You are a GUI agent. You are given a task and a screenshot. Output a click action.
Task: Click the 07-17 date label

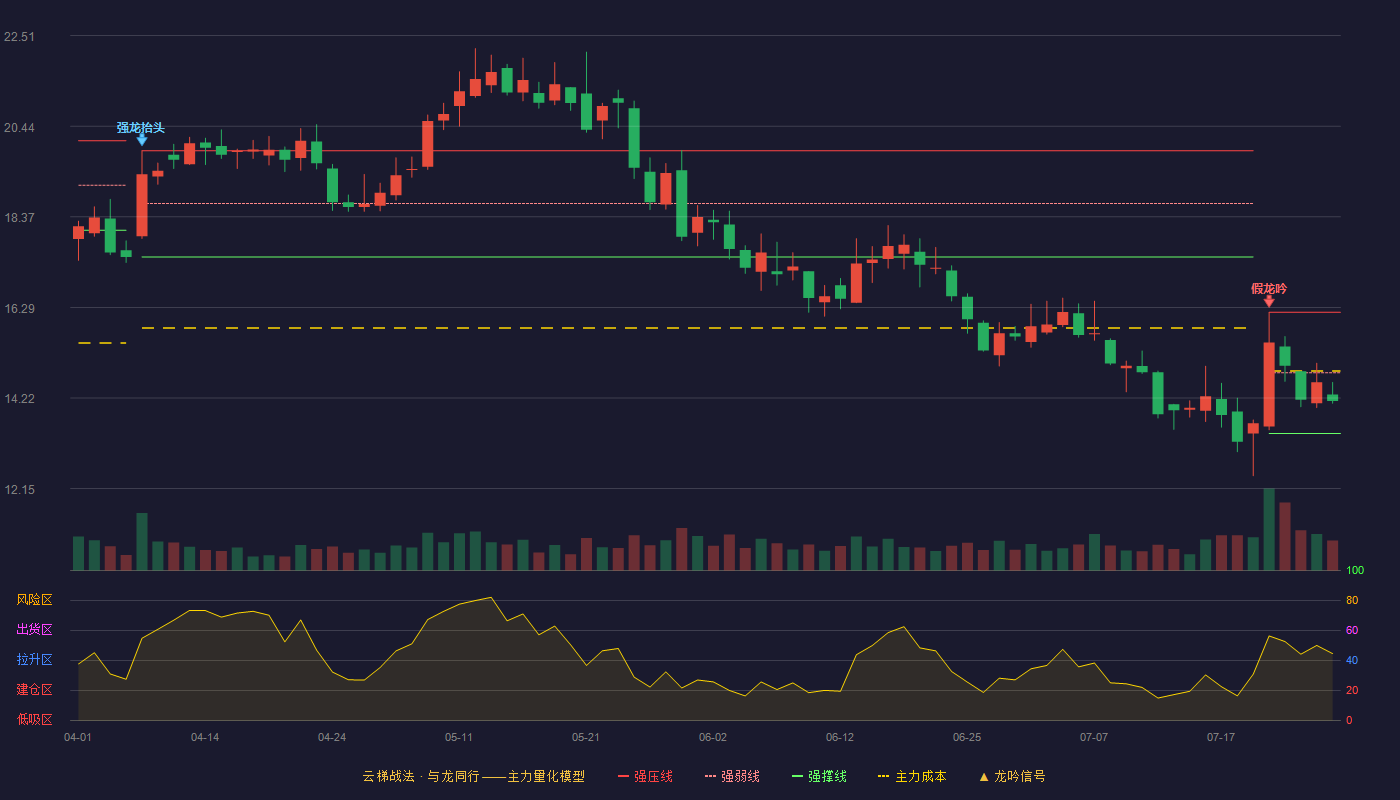click(x=1221, y=737)
